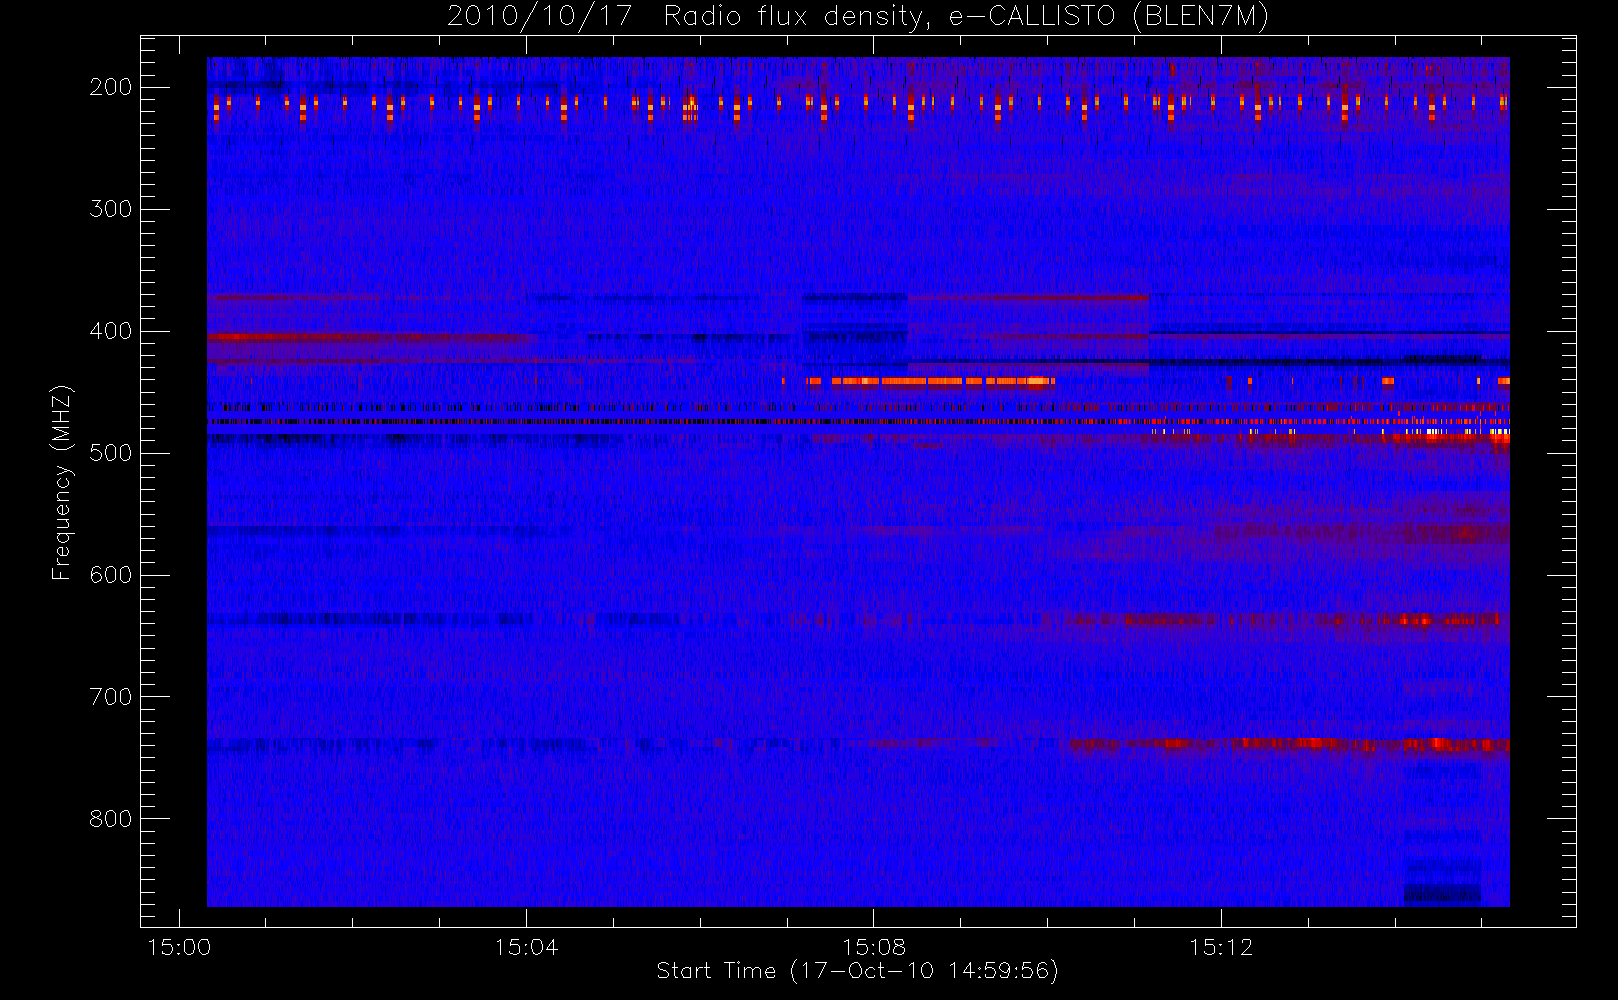Click the 15:00 time tick label

coord(179,947)
